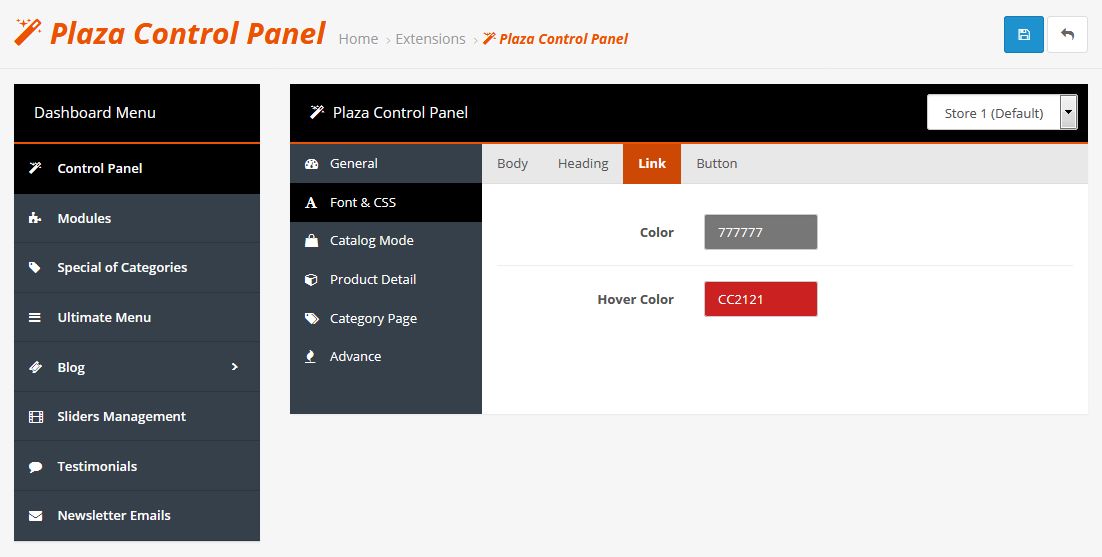Image resolution: width=1102 pixels, height=557 pixels.
Task: Switch to the Heading tab
Action: (x=583, y=164)
